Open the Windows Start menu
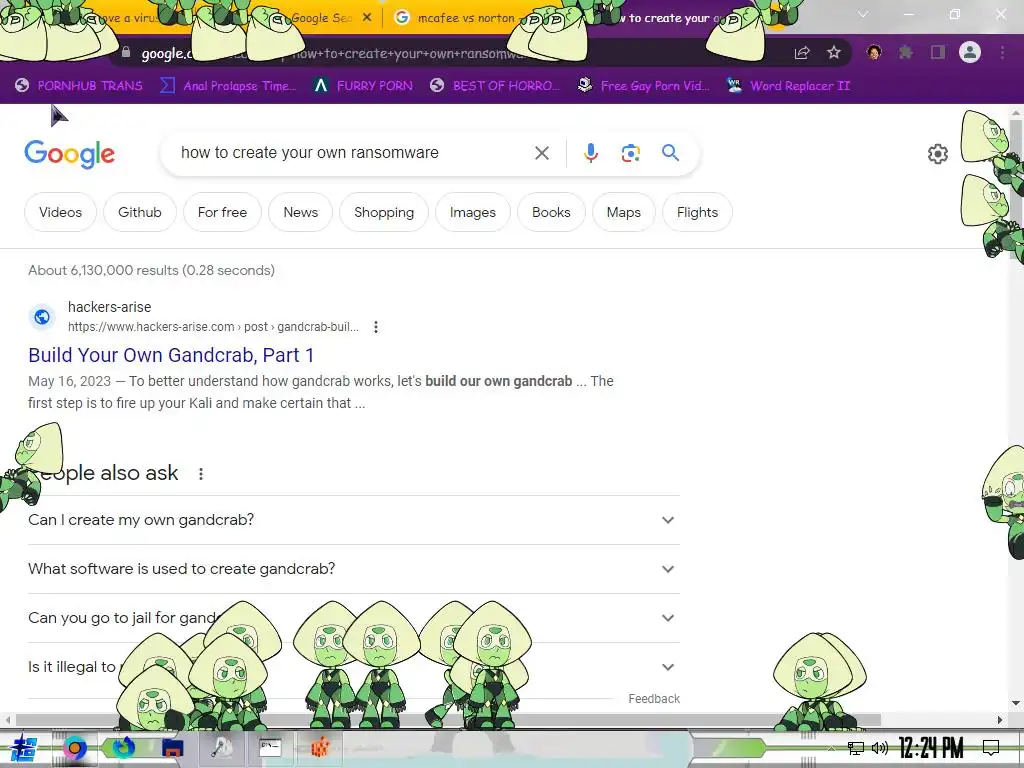Screen dimensions: 1024x768 [24, 748]
